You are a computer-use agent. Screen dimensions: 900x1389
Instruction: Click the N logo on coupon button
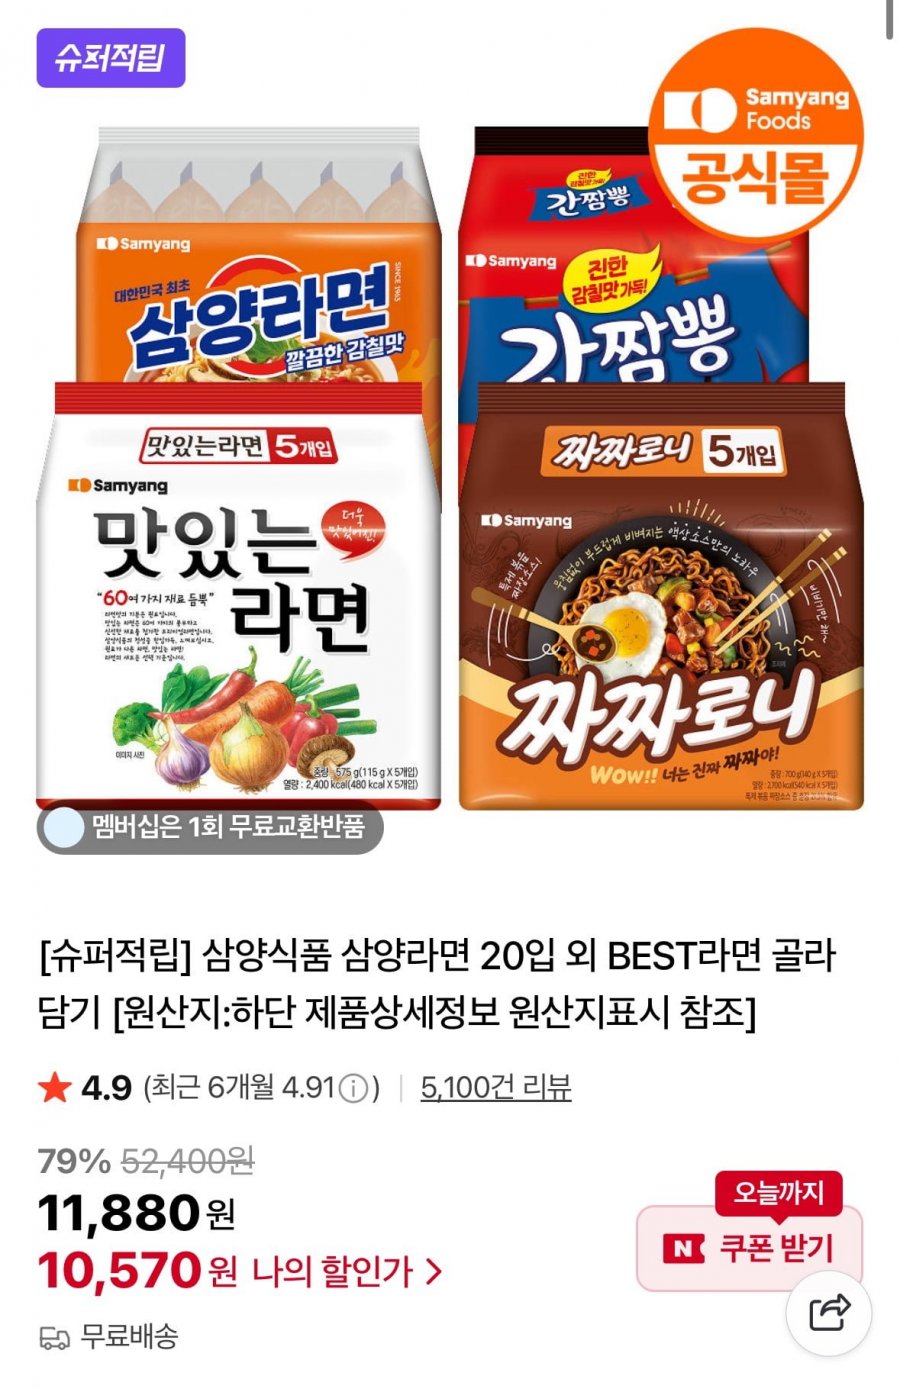click(x=684, y=1248)
